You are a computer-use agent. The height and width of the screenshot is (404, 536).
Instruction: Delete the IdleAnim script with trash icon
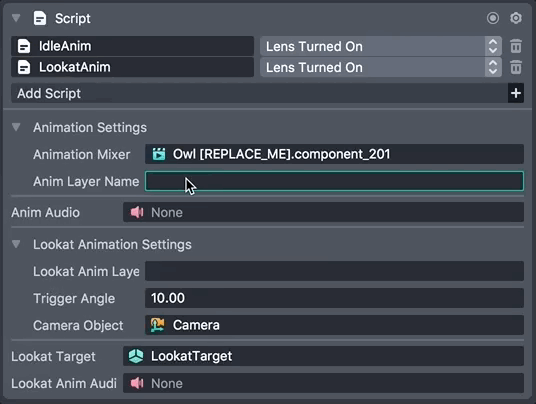click(x=516, y=46)
